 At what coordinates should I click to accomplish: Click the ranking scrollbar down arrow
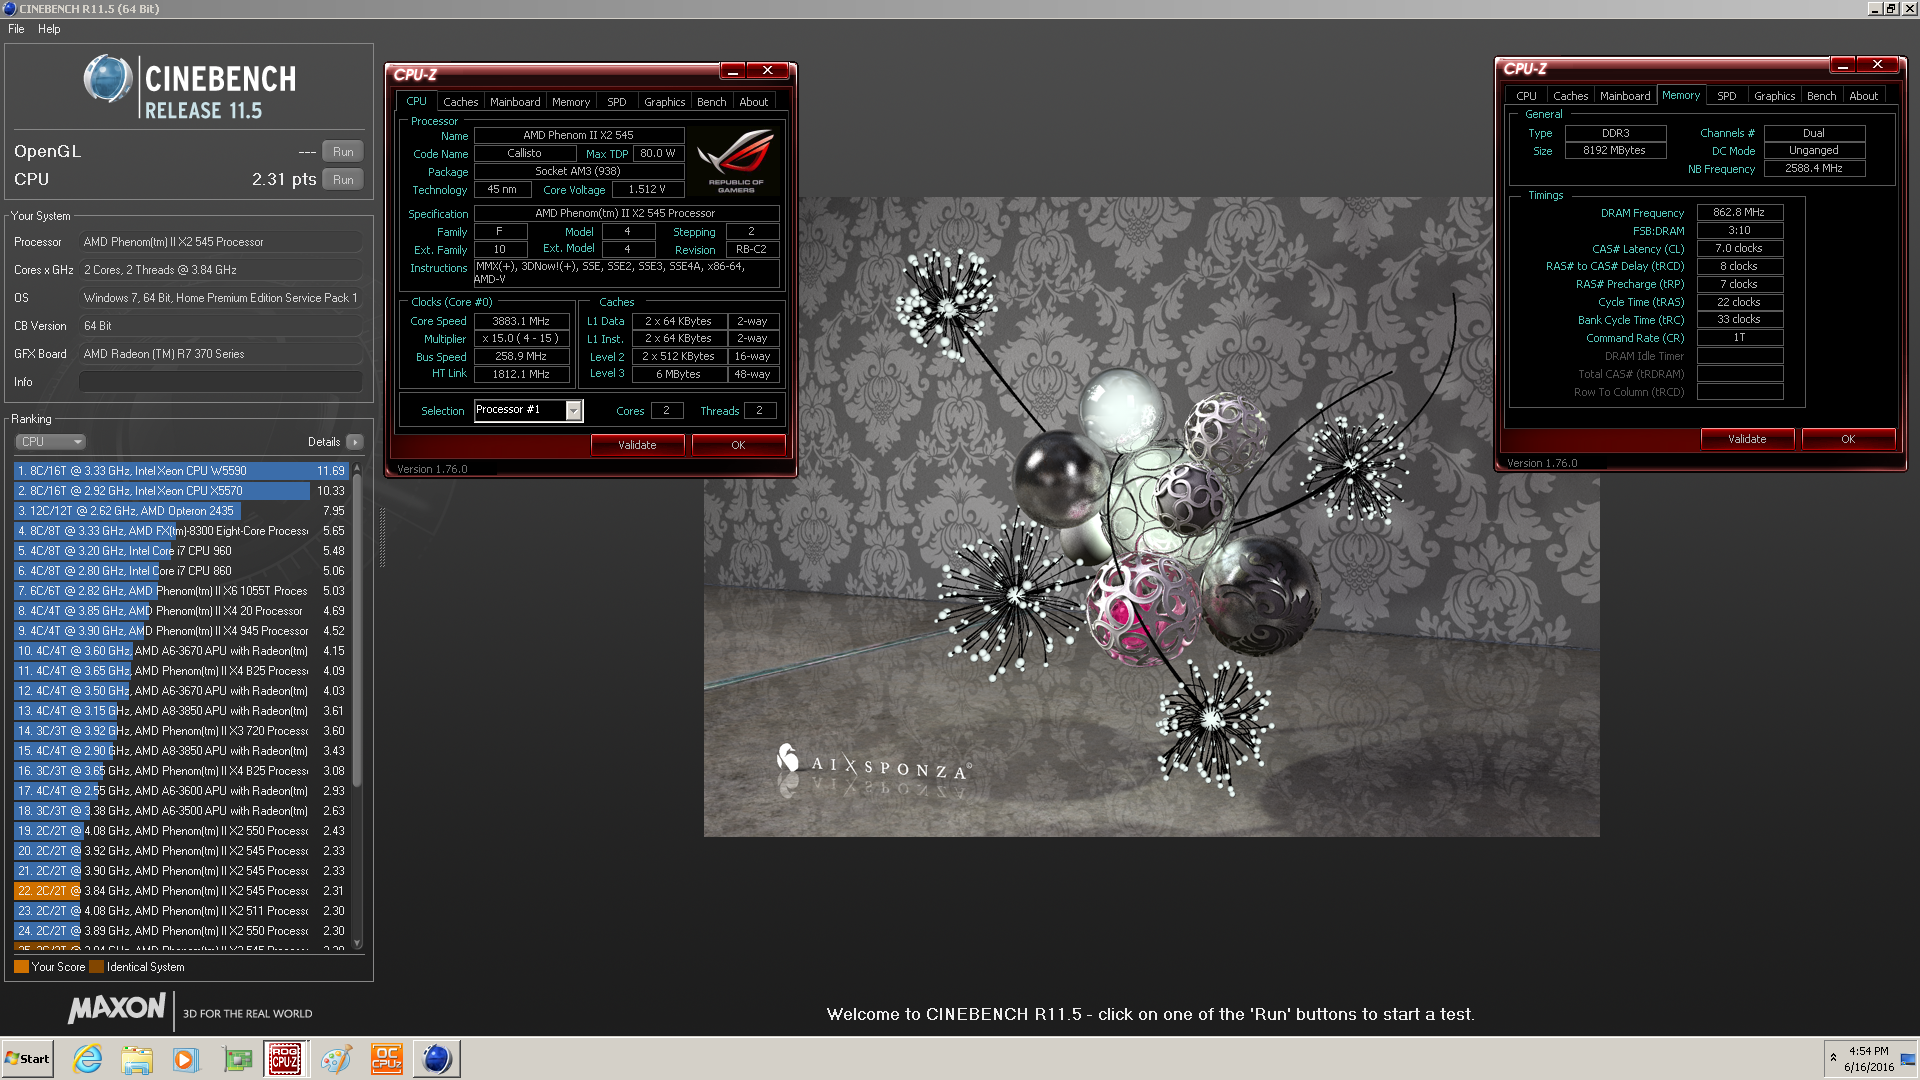(357, 943)
